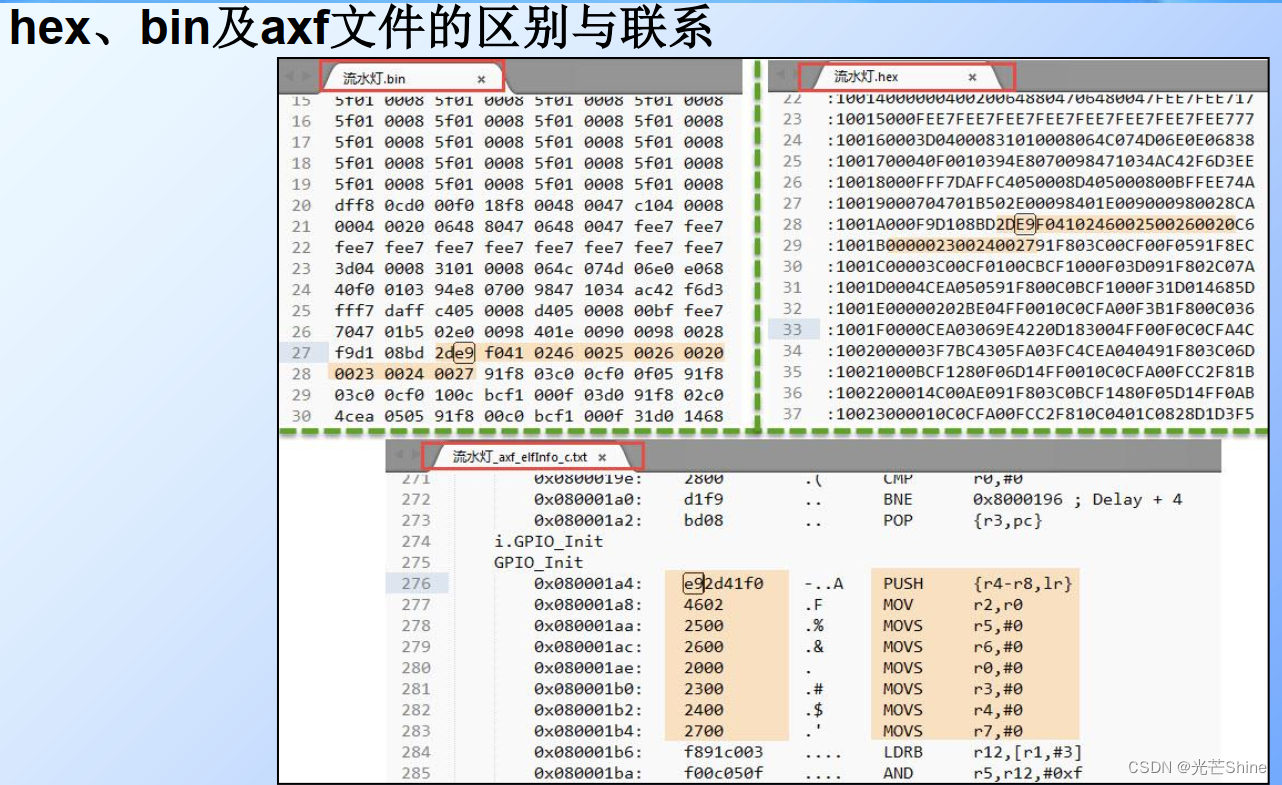Image resolution: width=1282 pixels, height=785 pixels.
Task: Click the highlighted e9 byte on bin line 27
Action: (462, 352)
